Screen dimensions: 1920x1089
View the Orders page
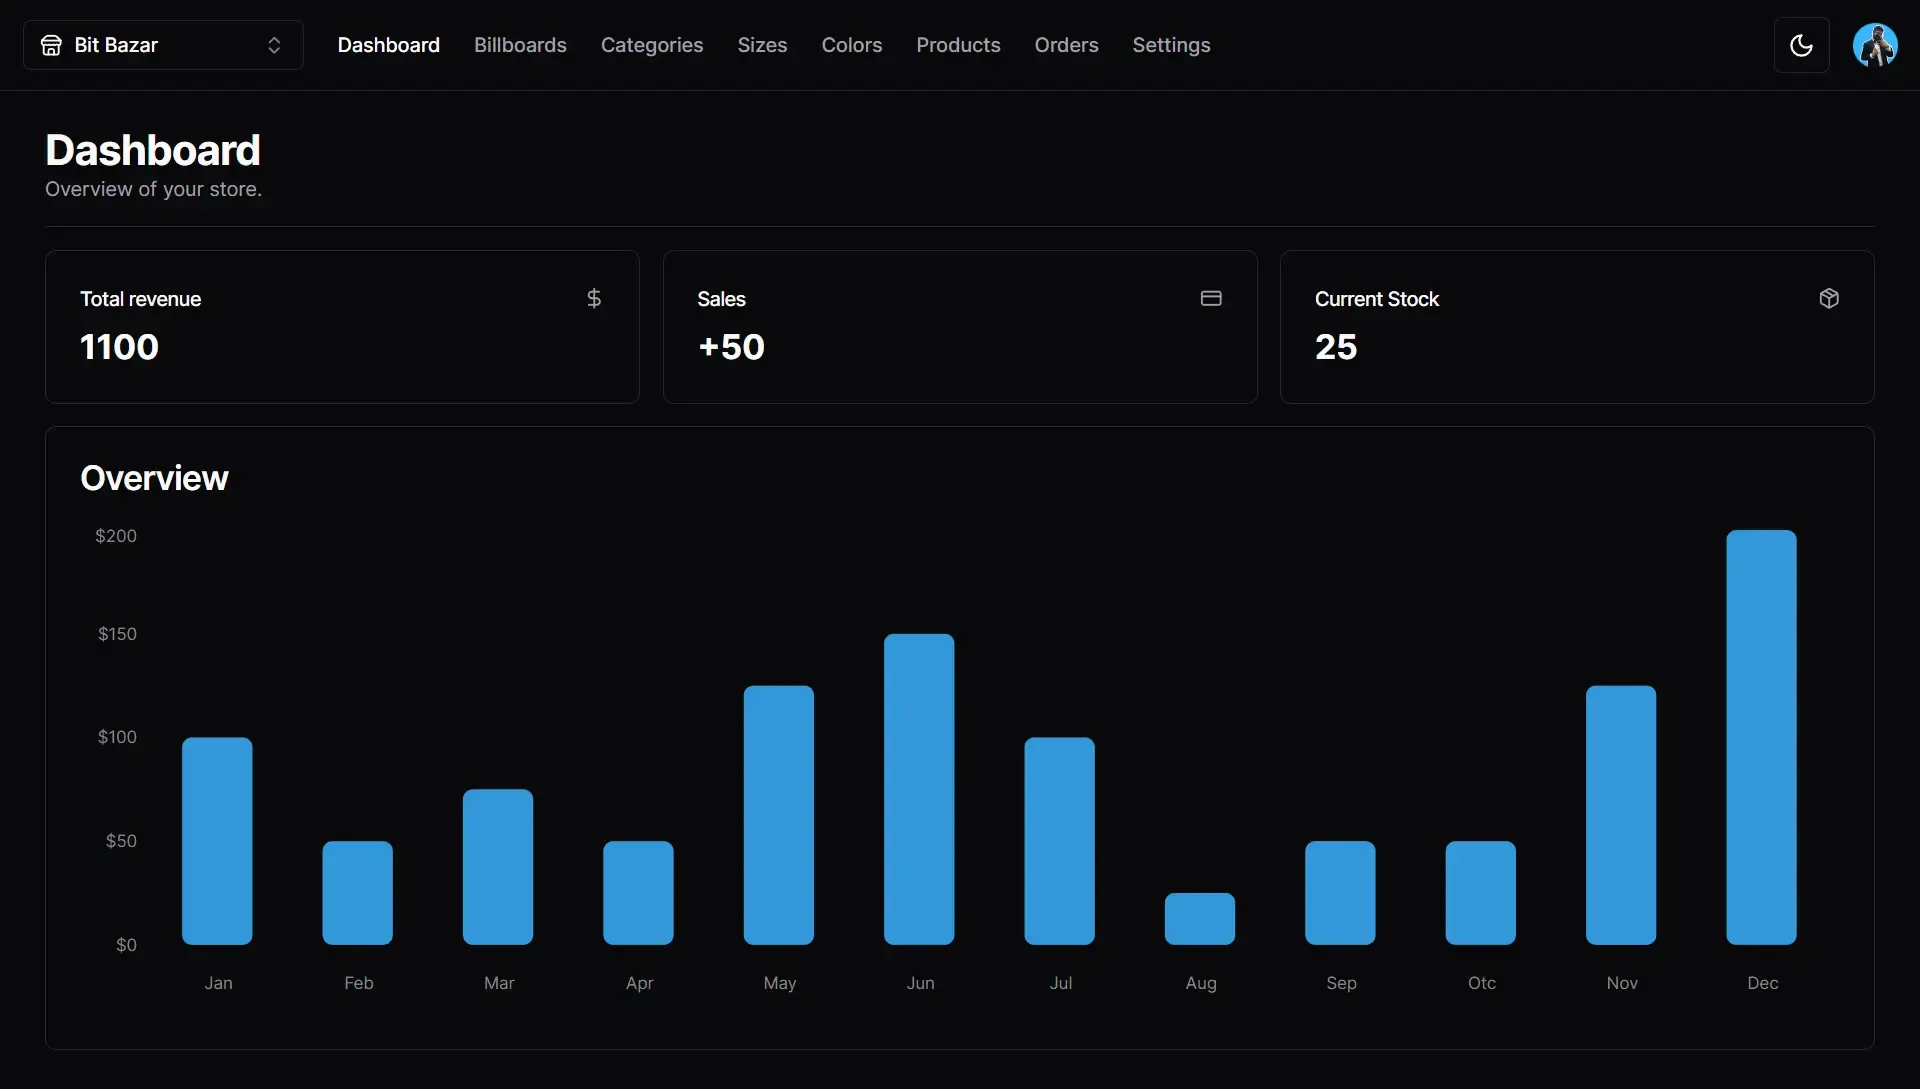coord(1066,45)
